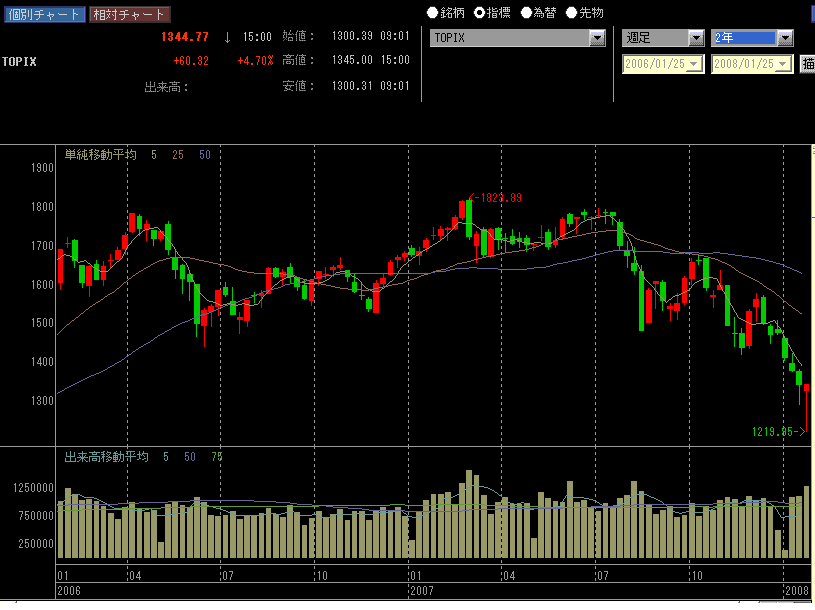815x610 pixels.
Task: Select the 75 volume average legend
Action: click(217, 456)
